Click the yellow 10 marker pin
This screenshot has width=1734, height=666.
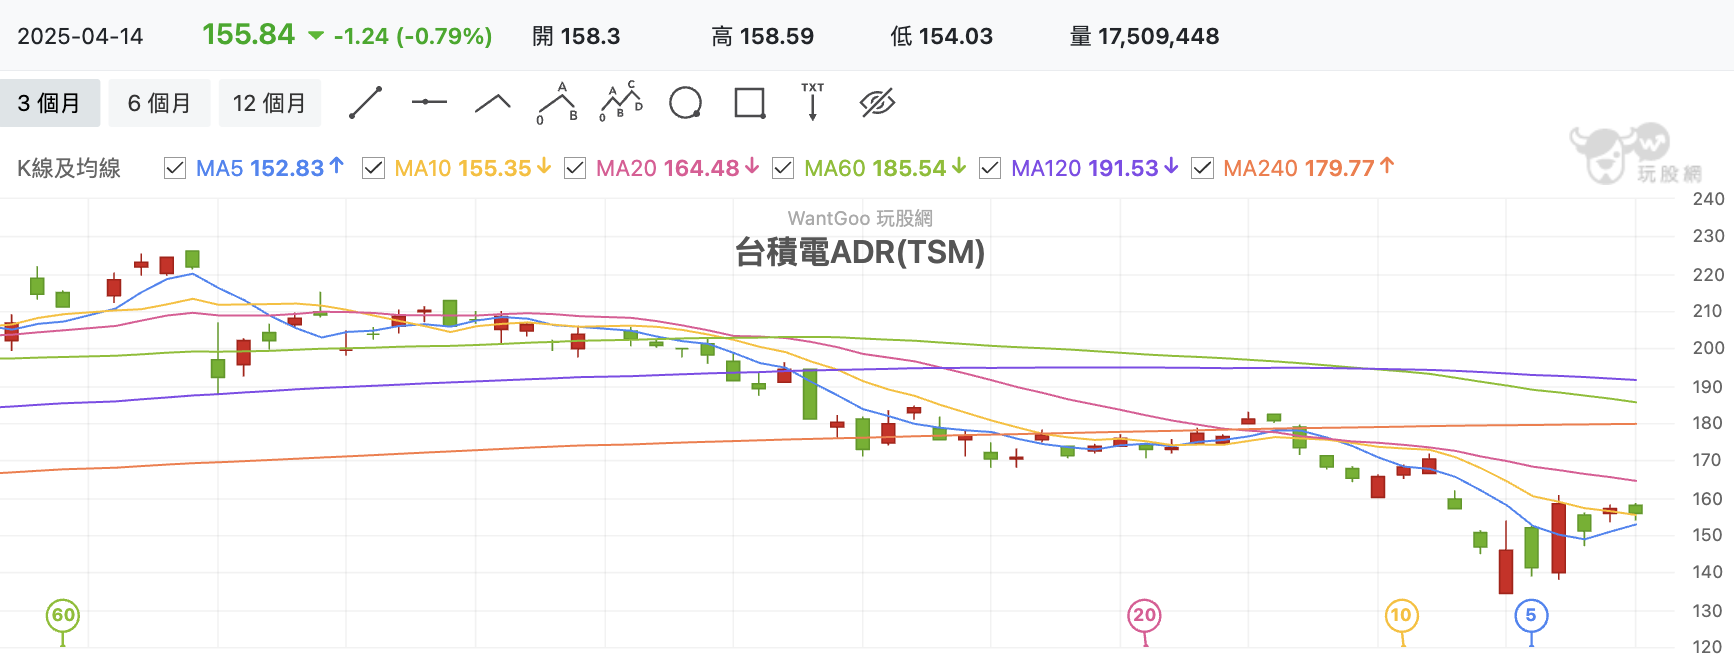point(1401,616)
